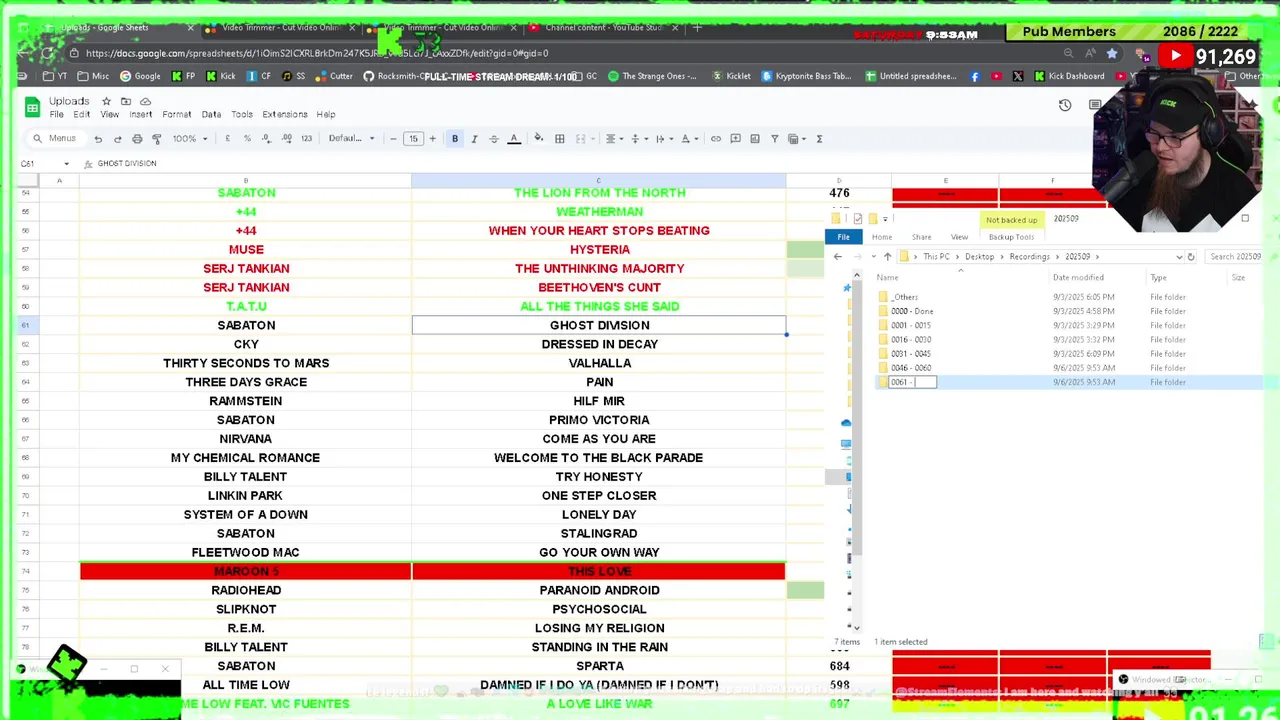Screen dimensions: 1280x720
Task: Open the Data menu in Sheets
Action: [211, 114]
